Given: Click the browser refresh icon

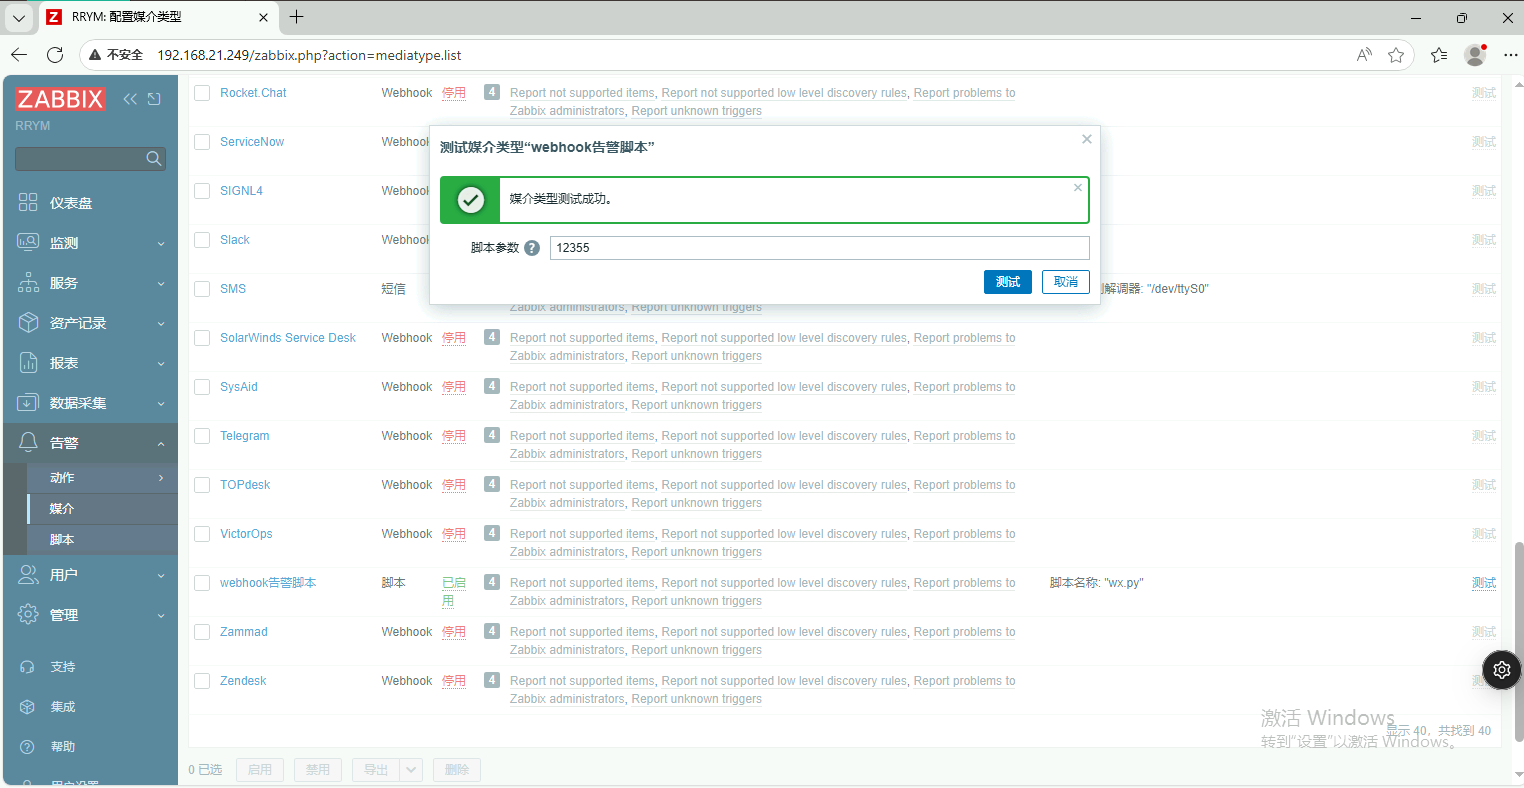Looking at the screenshot, I should 55,55.
